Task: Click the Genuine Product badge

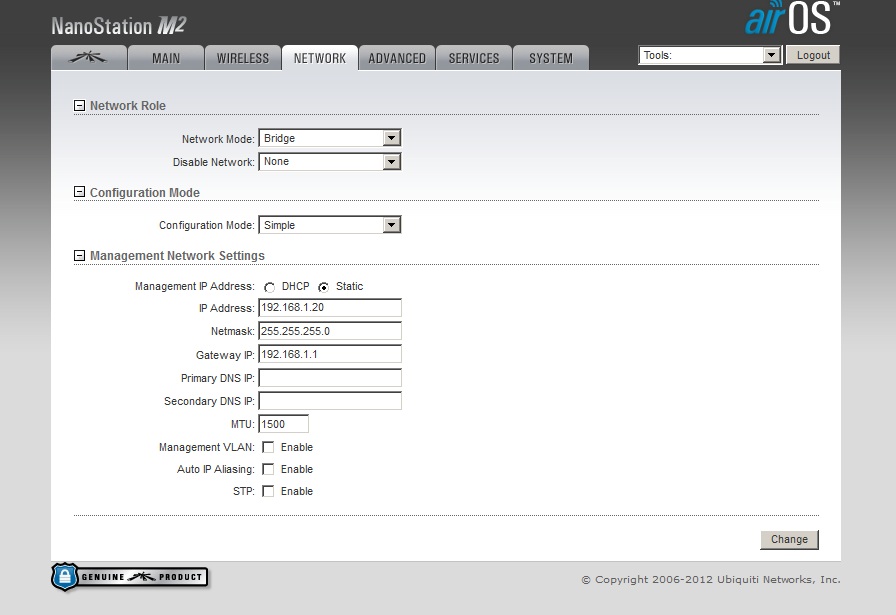Action: pos(130,577)
